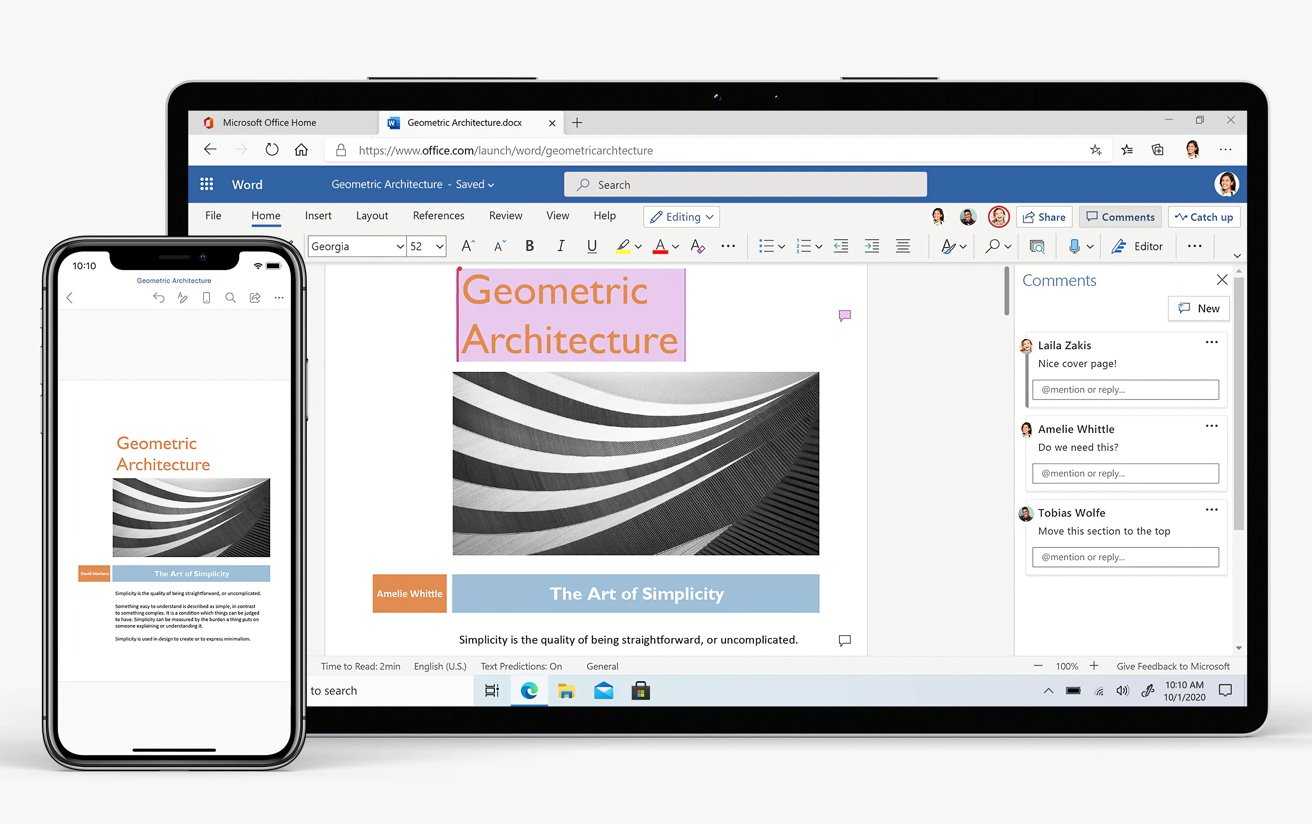Viewport: 1312px width, 824px height.
Task: Expand the font size 52 dropdown
Action: [x=440, y=246]
